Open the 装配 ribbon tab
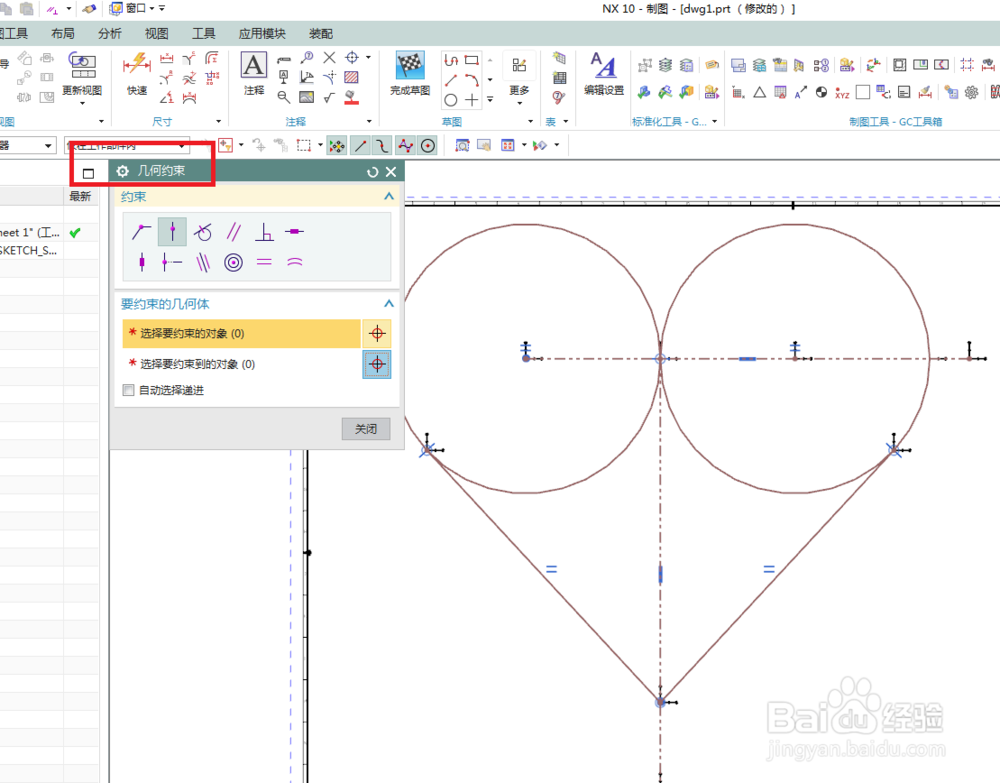The image size is (1000, 783). [x=321, y=34]
